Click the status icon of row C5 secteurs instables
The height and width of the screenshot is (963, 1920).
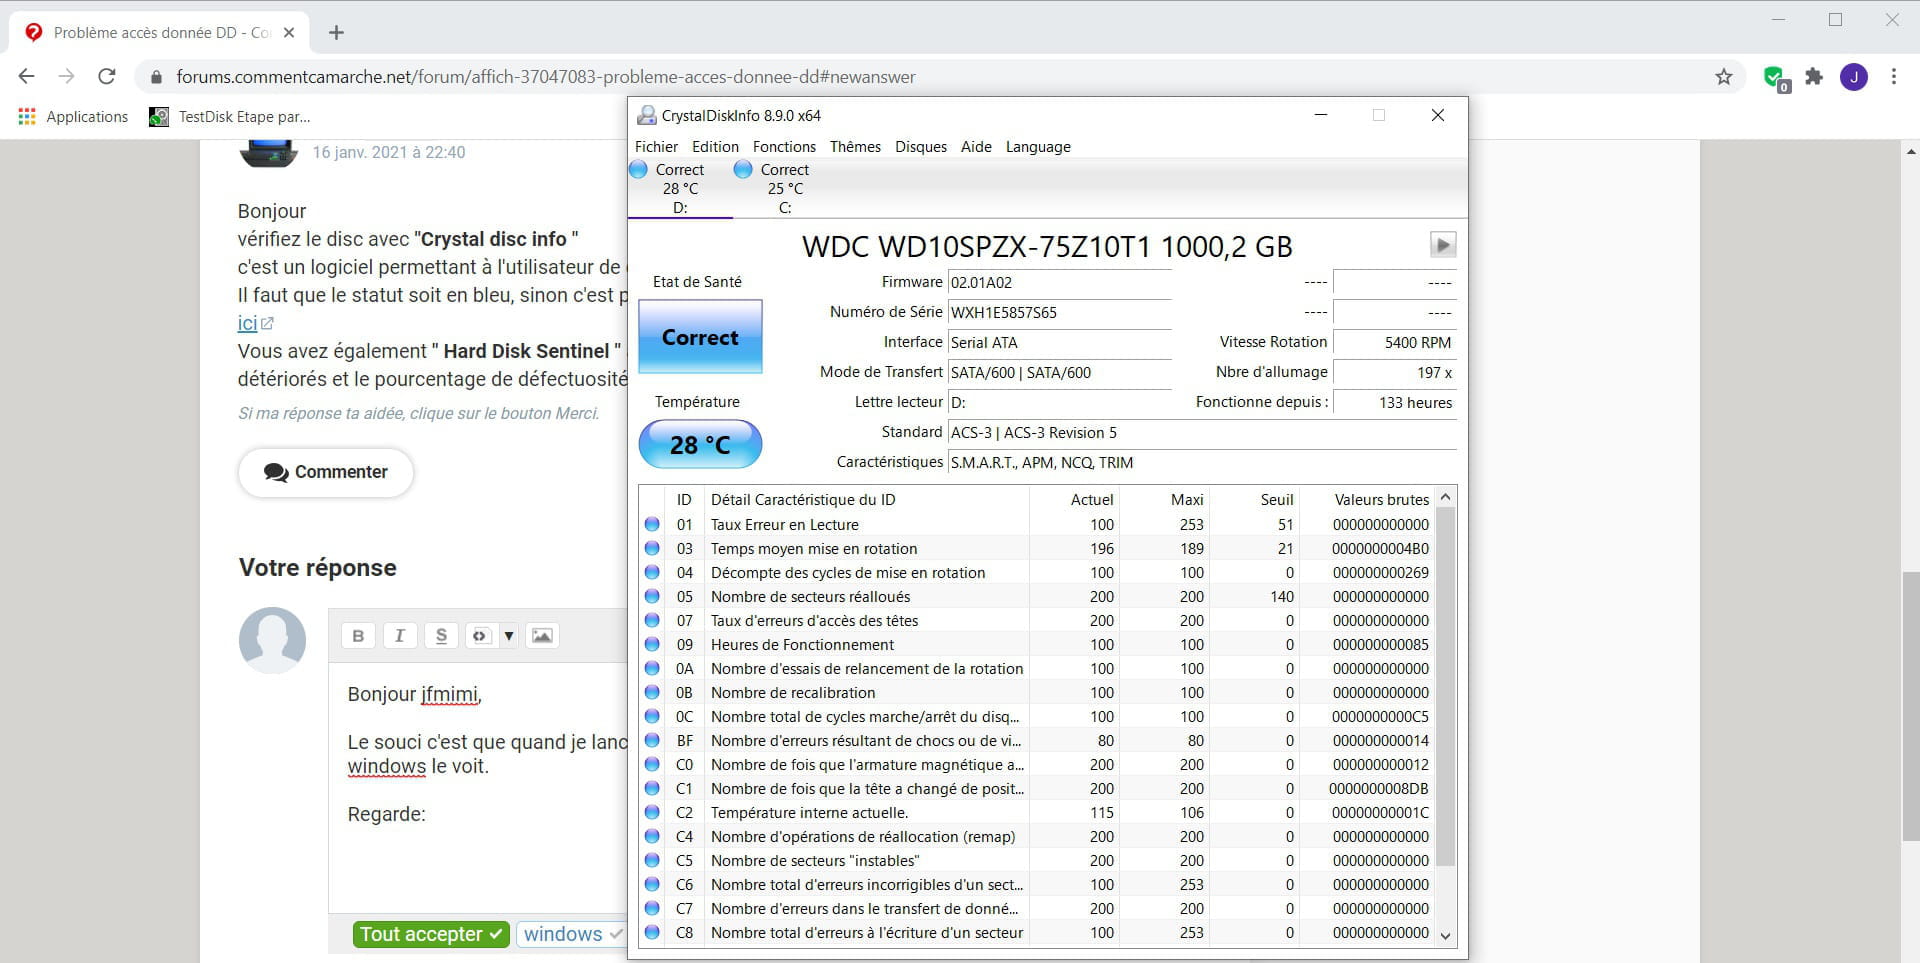[652, 860]
